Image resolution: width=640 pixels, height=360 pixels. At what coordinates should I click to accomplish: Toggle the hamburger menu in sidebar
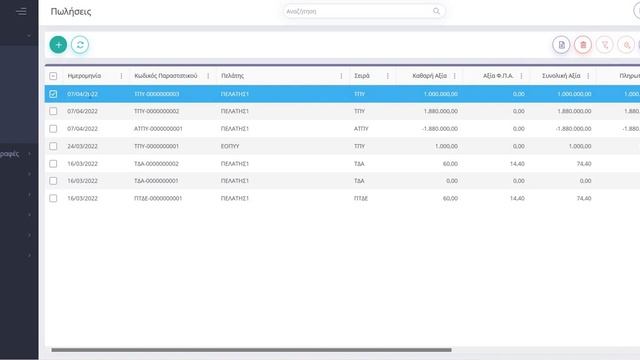pos(21,11)
